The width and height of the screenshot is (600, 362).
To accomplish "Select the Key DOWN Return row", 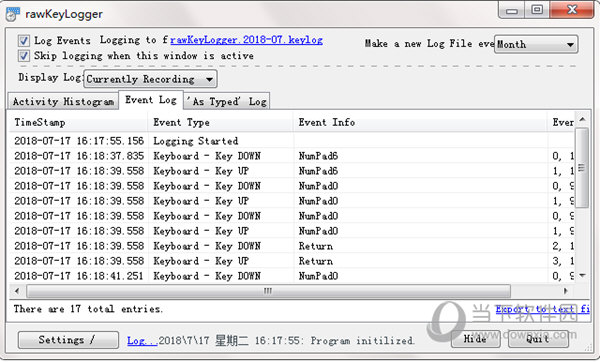I will pos(292,246).
